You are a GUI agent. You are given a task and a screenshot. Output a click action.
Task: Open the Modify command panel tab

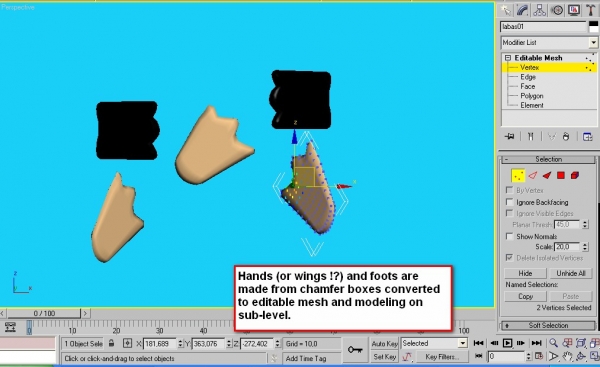pyautogui.click(x=522, y=10)
